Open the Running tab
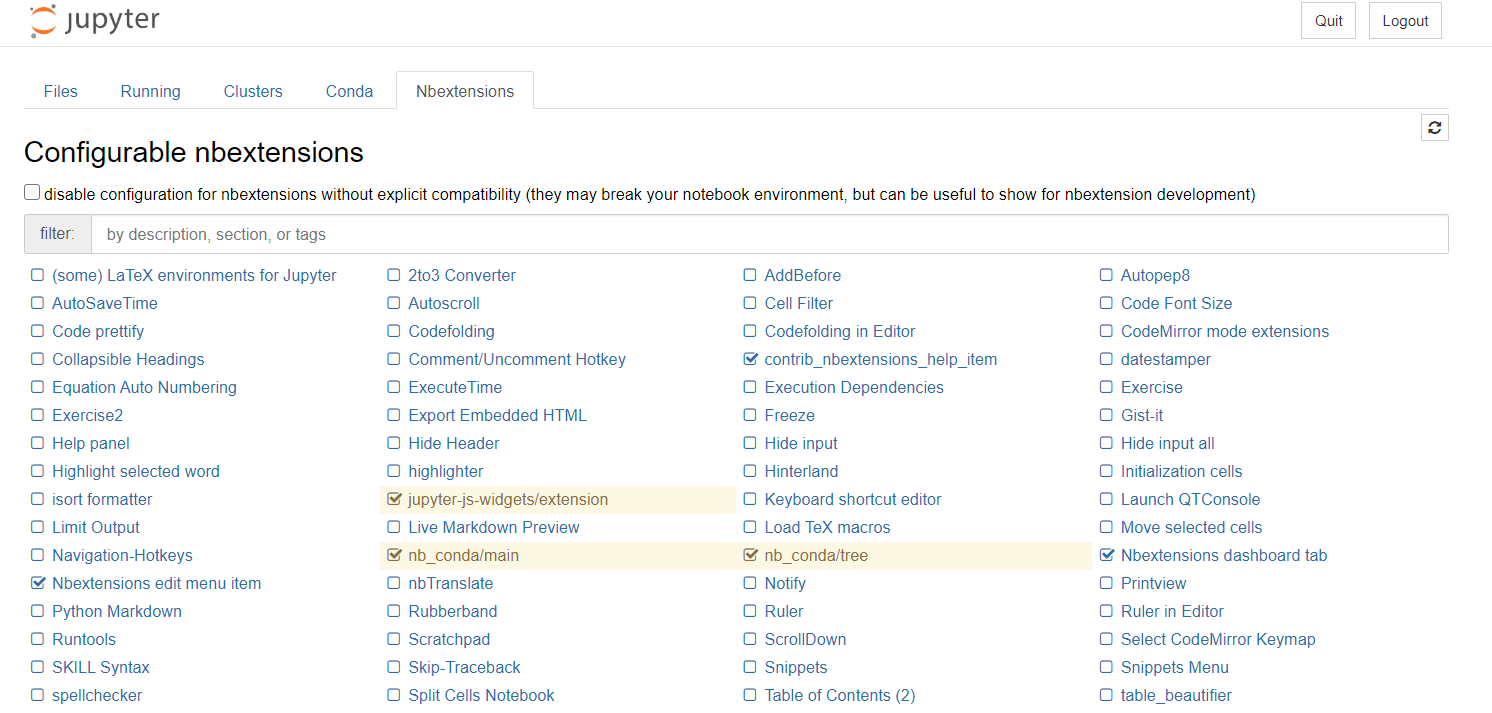The height and width of the screenshot is (713, 1492). [150, 90]
